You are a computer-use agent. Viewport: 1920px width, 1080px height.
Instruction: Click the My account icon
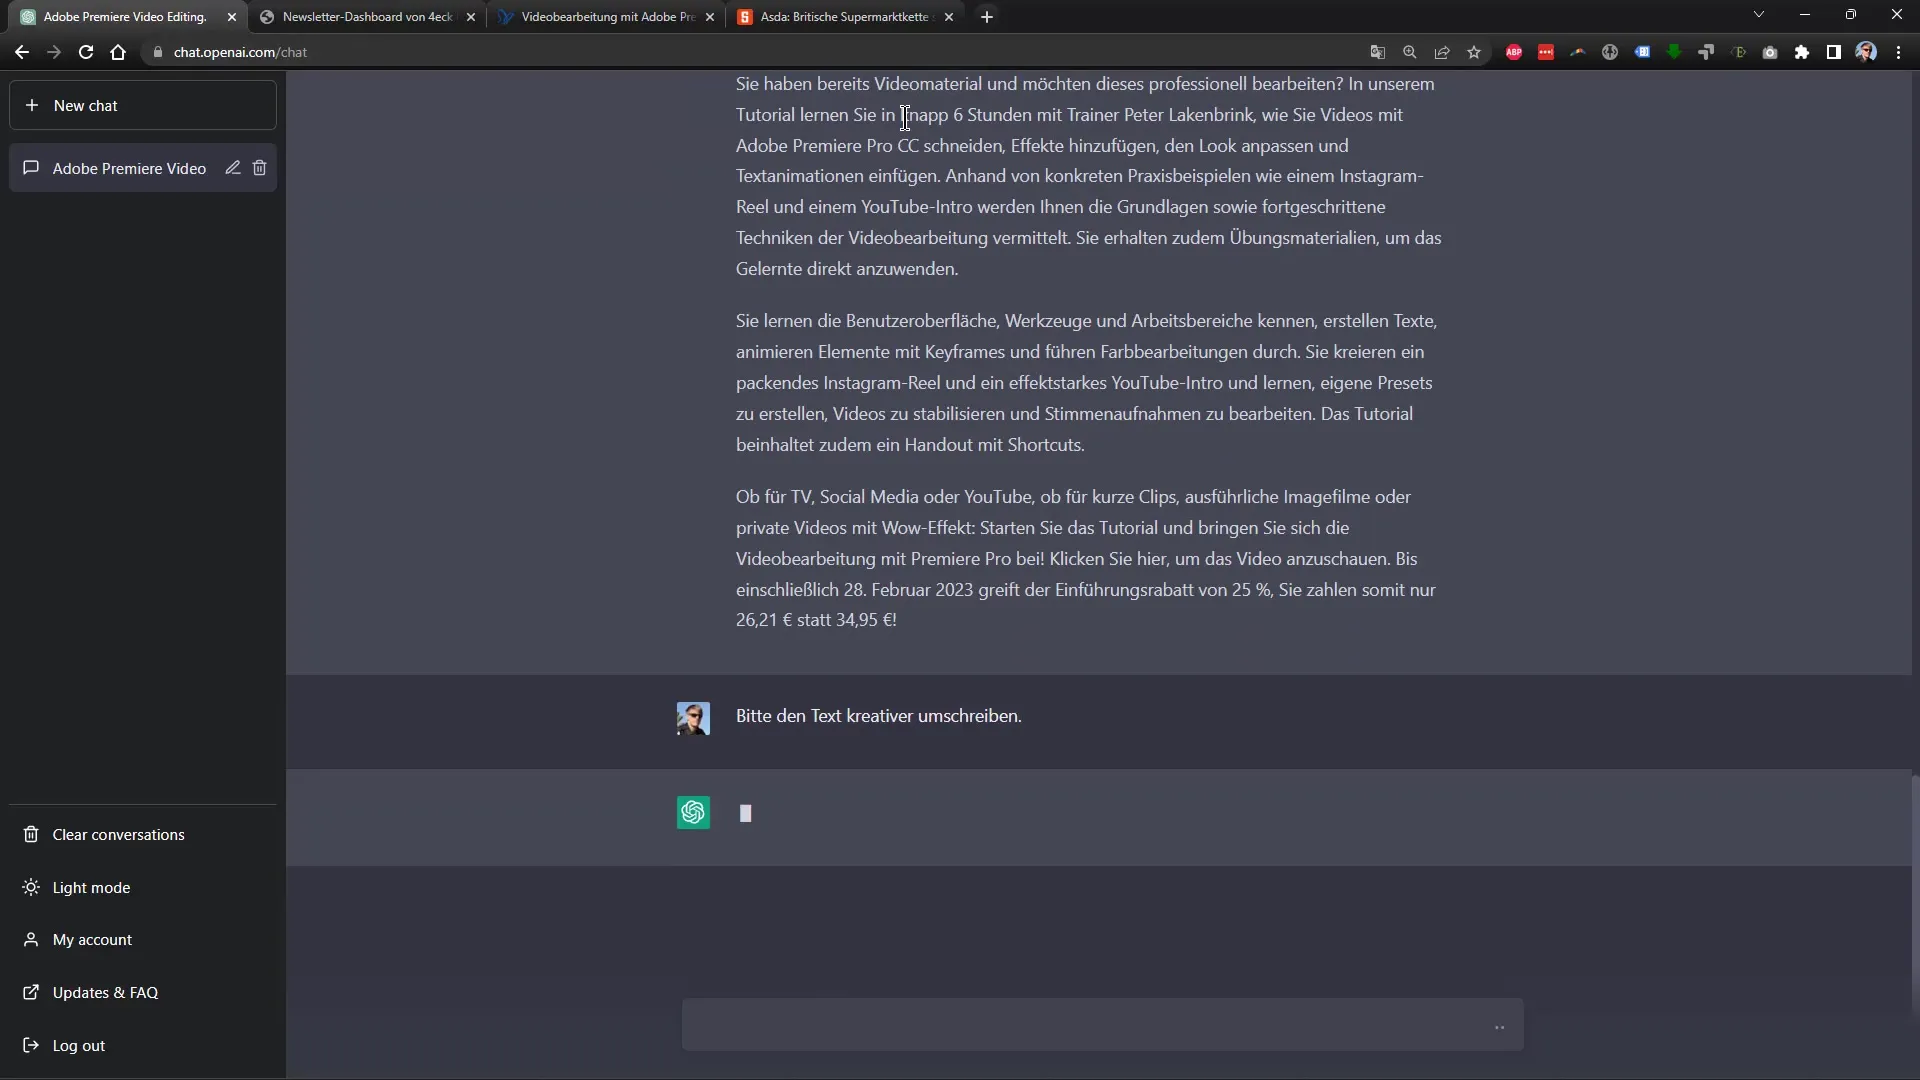click(30, 939)
